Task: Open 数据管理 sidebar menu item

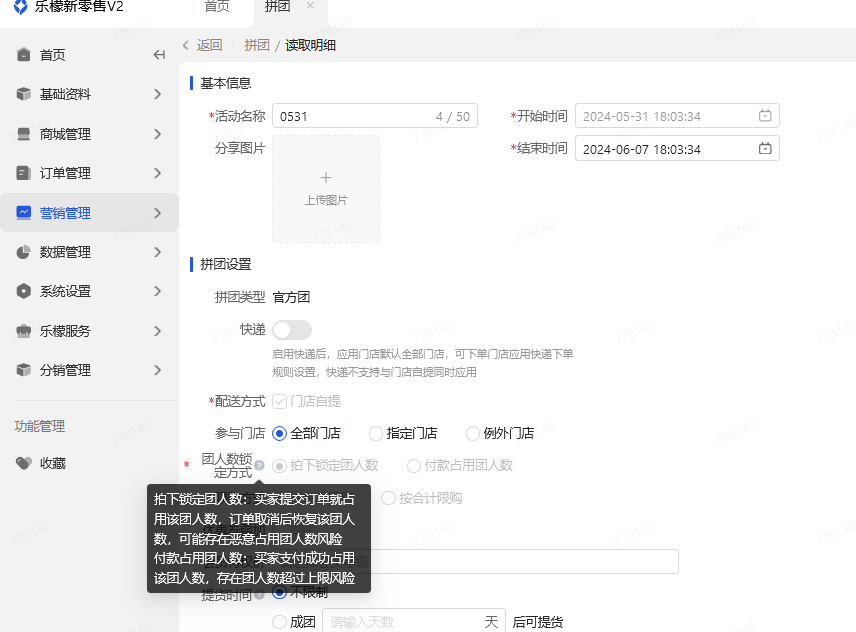Action: click(89, 252)
